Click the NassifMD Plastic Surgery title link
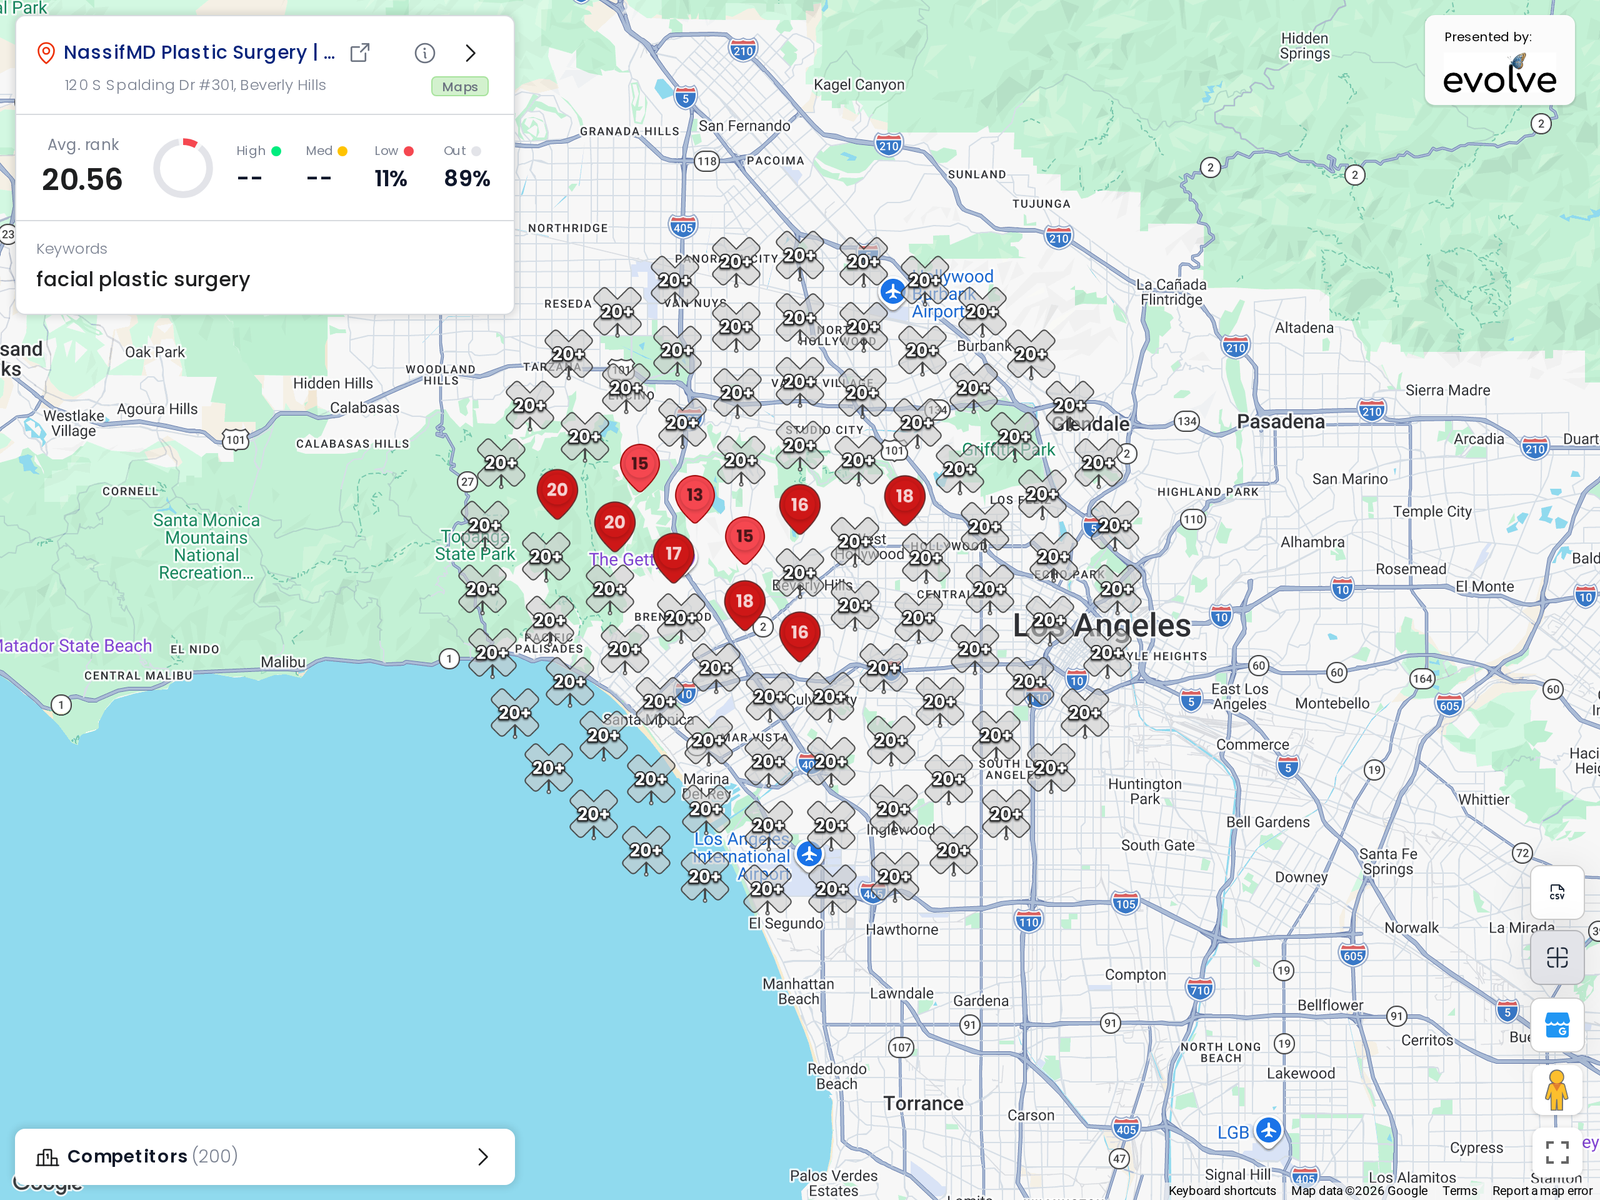 [x=199, y=52]
